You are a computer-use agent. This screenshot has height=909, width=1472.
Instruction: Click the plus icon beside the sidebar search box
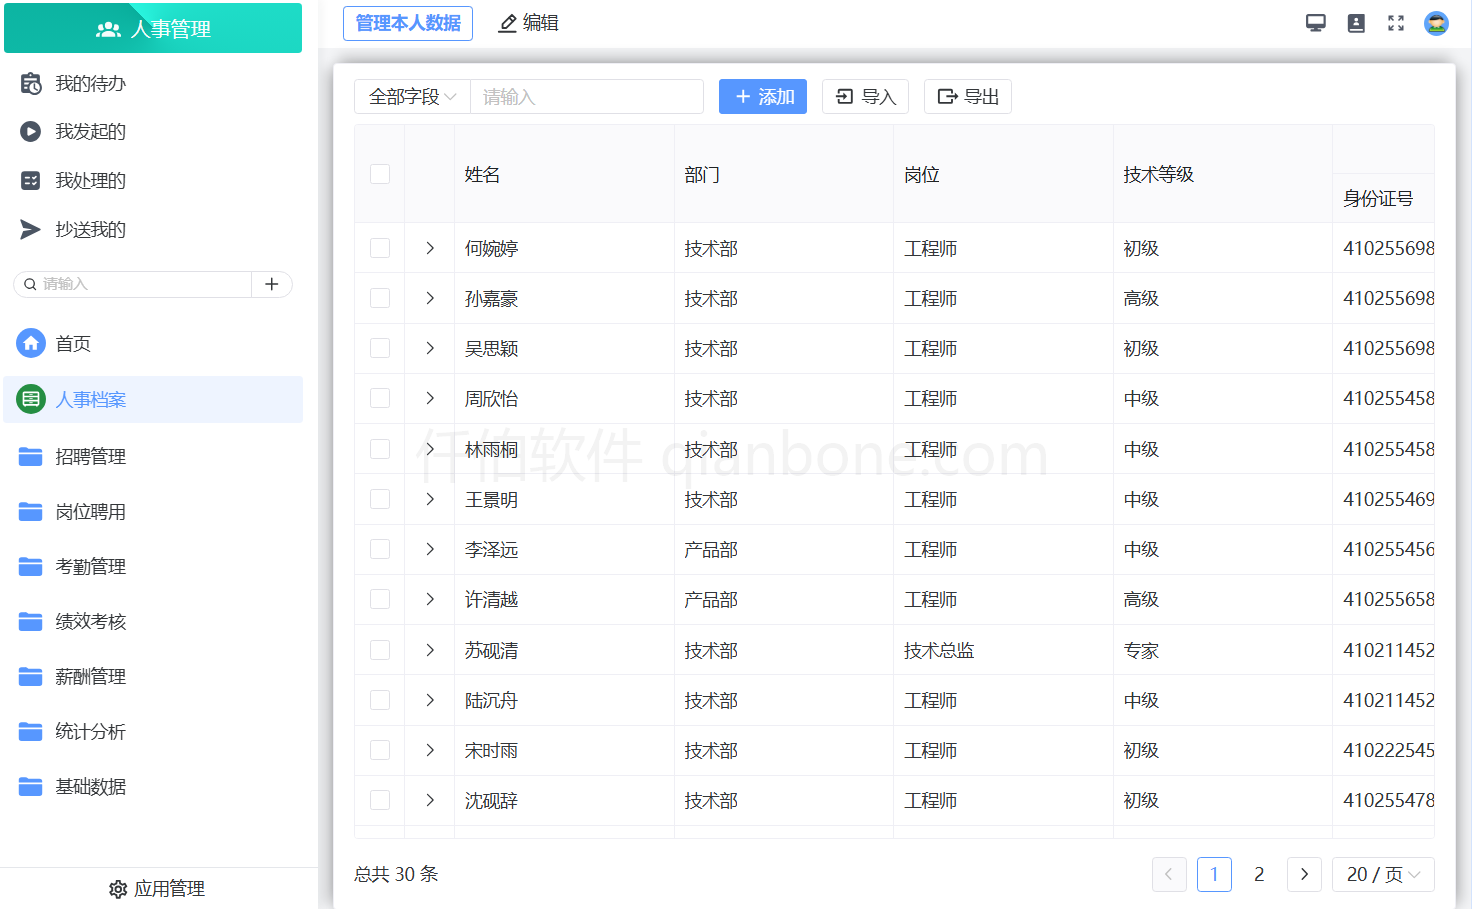point(271,284)
